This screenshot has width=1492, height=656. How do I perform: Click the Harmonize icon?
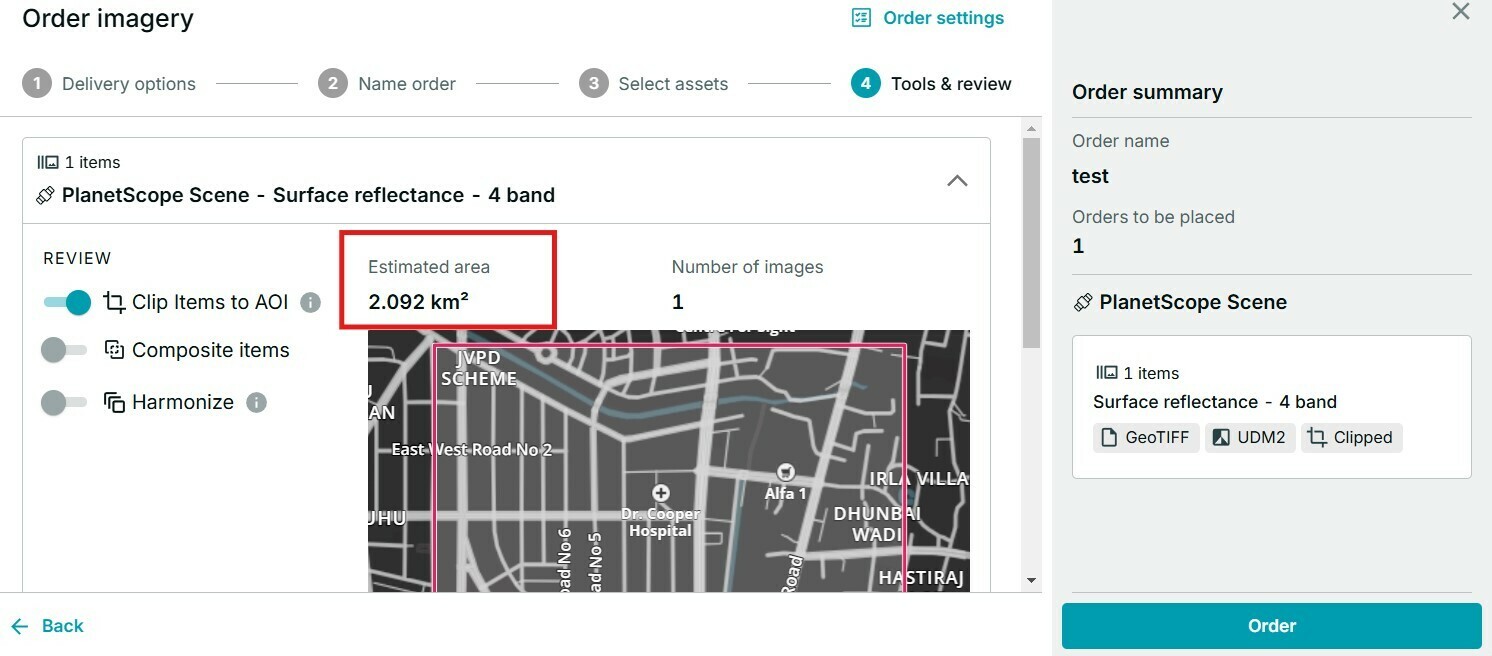pyautogui.click(x=114, y=402)
